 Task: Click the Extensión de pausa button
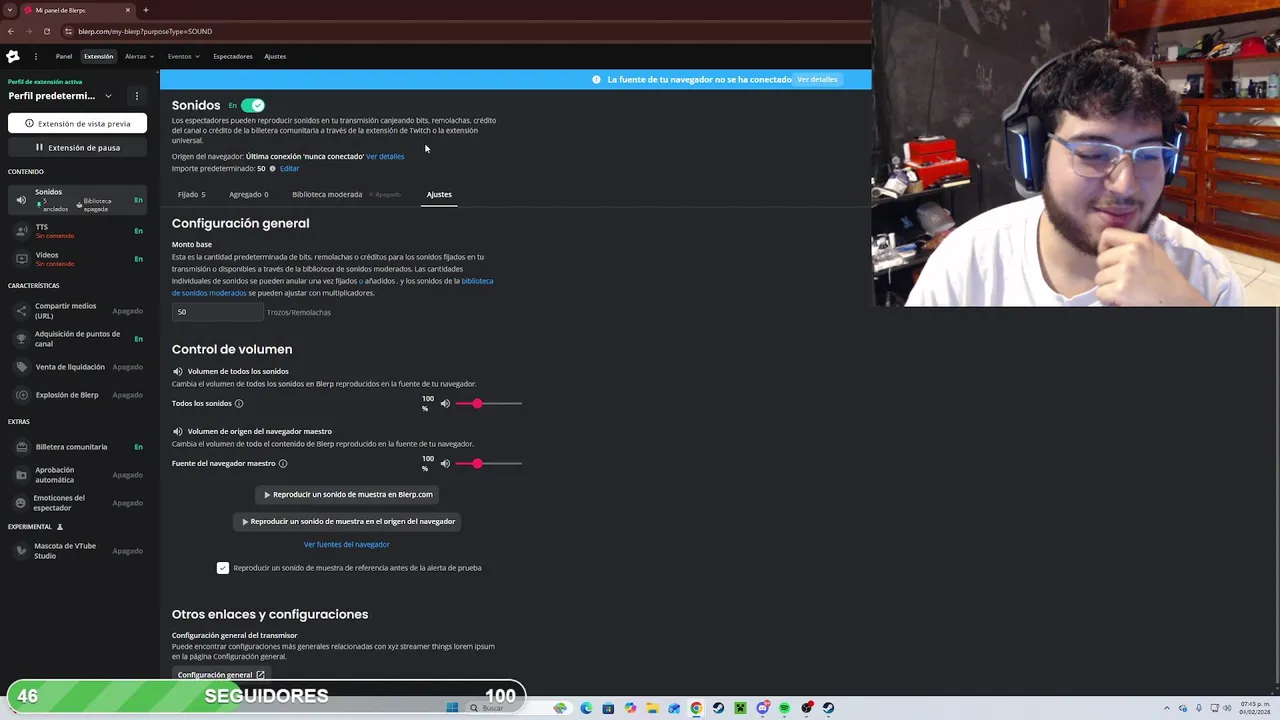[x=78, y=147]
